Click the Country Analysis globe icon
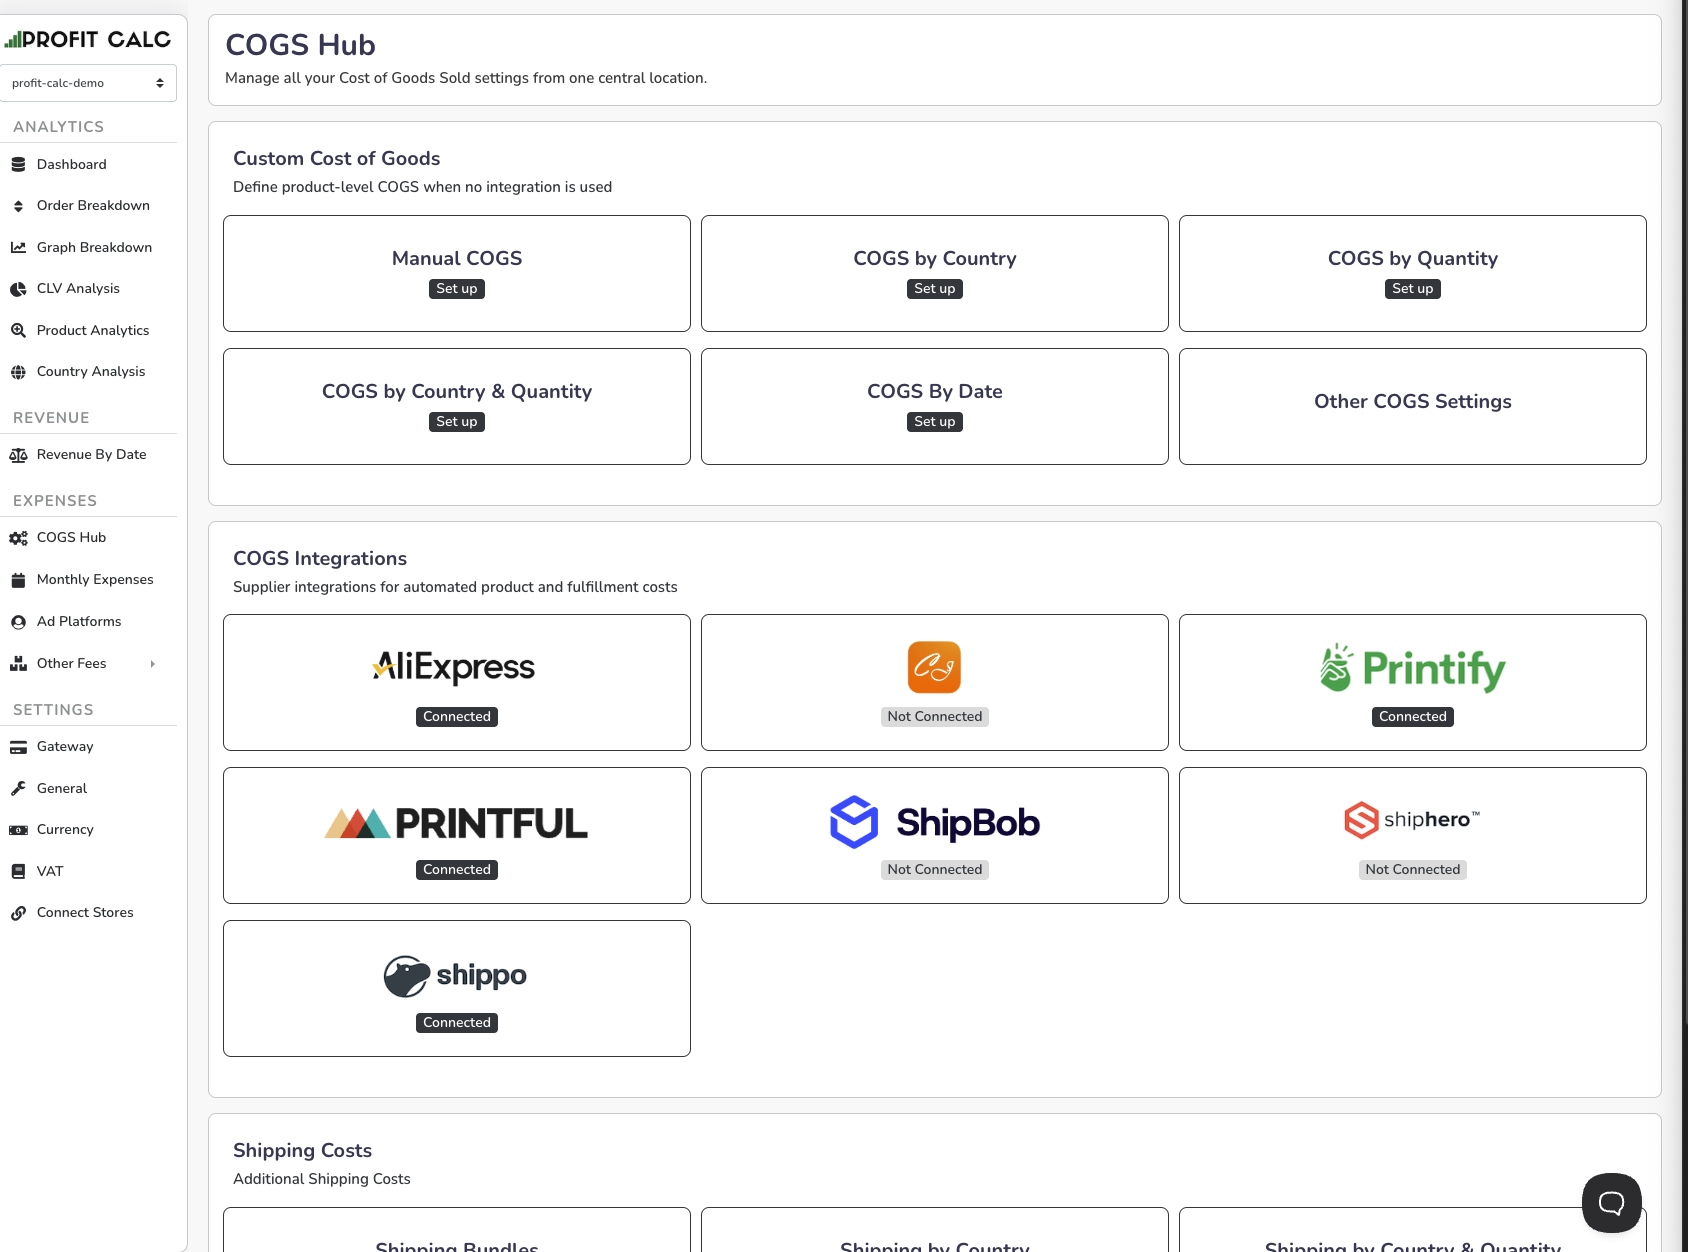 tap(18, 372)
